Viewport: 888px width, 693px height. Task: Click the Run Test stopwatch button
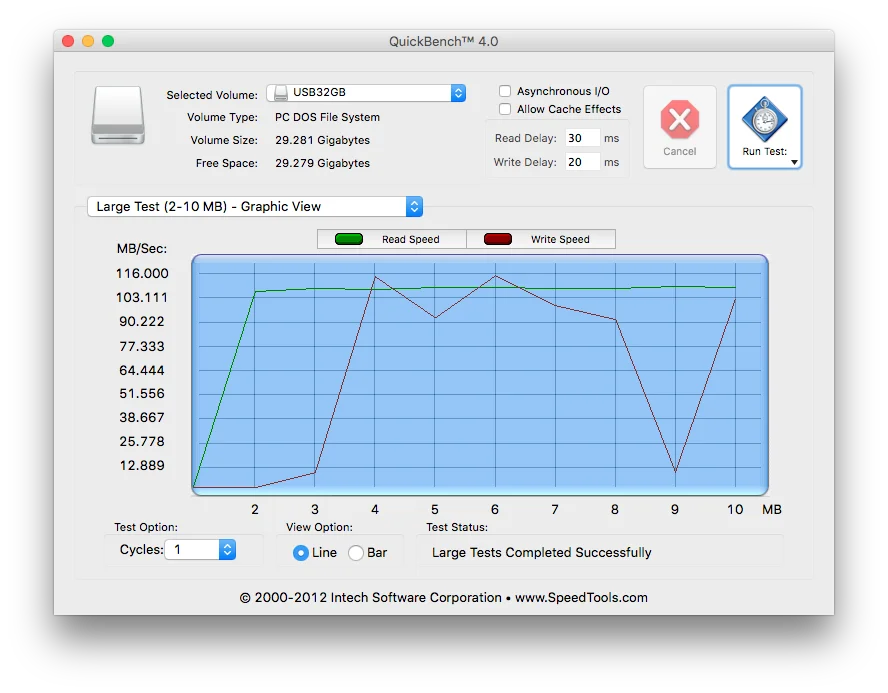tap(764, 126)
